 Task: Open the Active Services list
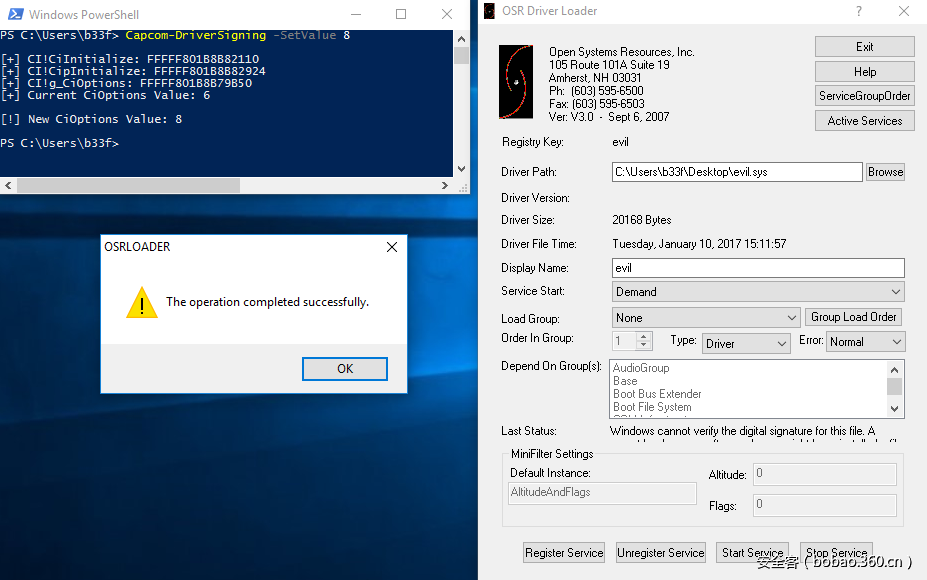pos(864,121)
